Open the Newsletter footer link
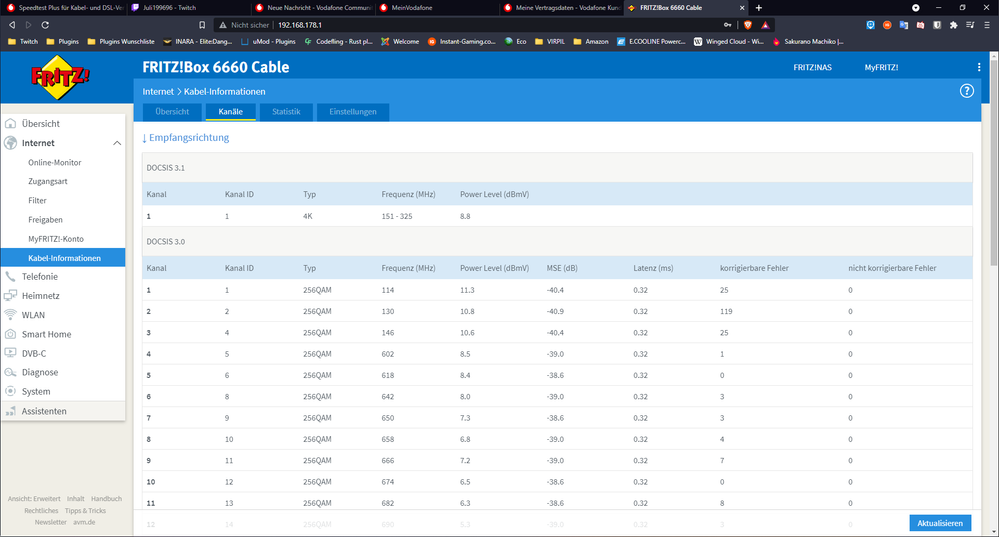This screenshot has height=537, width=999. coord(50,522)
